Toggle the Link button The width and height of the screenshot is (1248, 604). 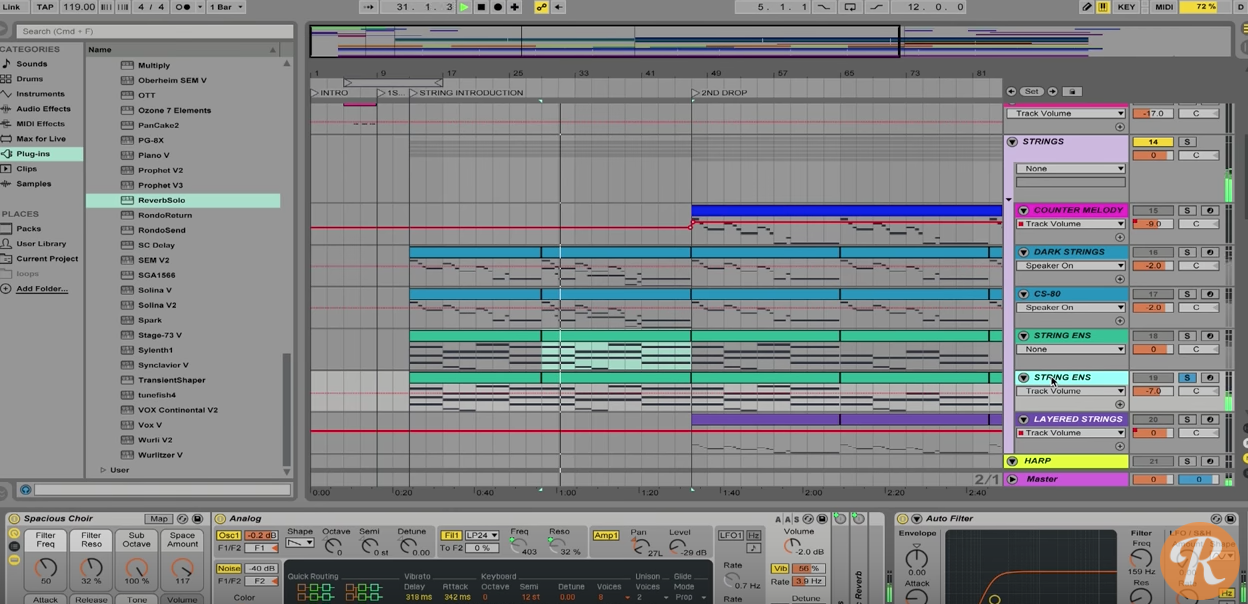coord(12,7)
